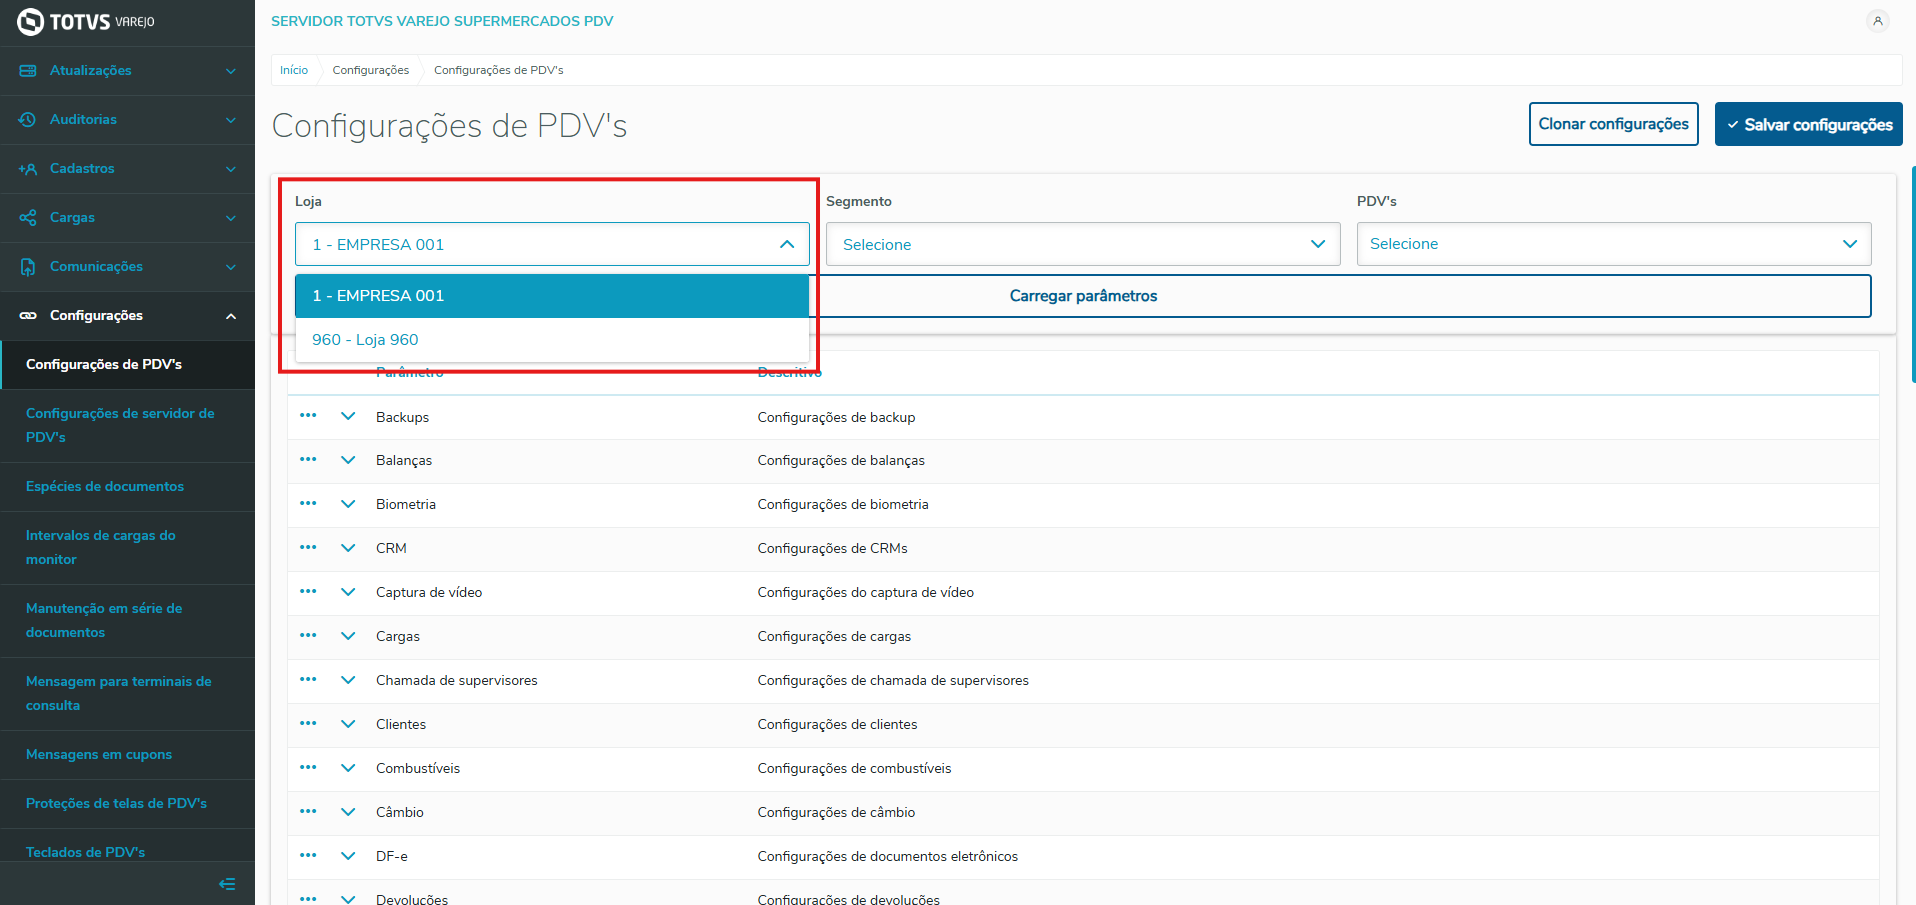Select Configurações de PDV's submenu item
The image size is (1916, 905).
(128, 365)
